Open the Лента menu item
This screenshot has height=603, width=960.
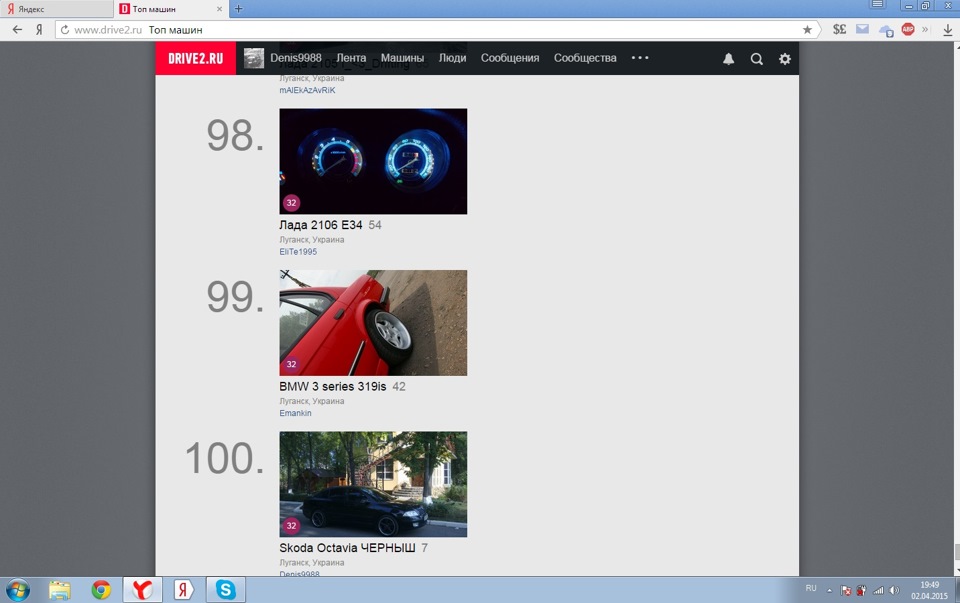[x=351, y=58]
